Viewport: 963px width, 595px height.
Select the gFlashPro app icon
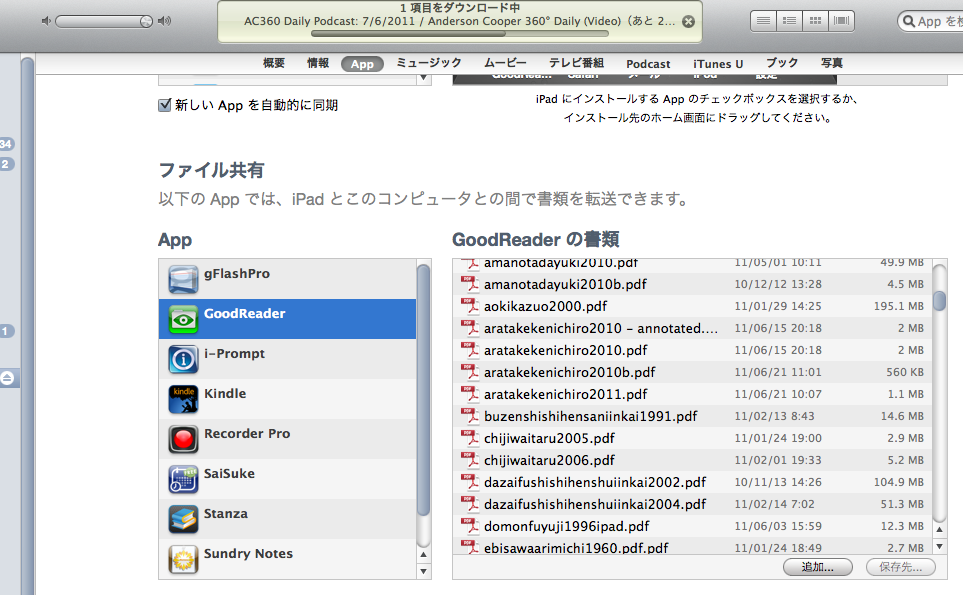pyautogui.click(x=183, y=279)
